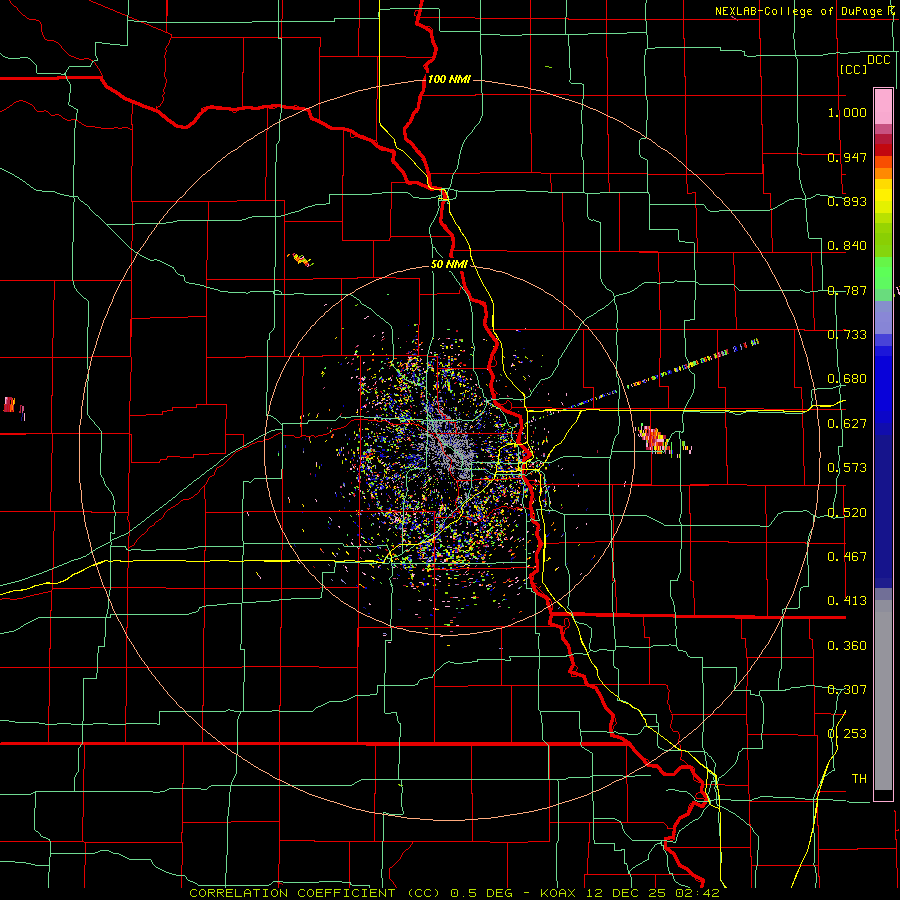Select the 0.573 legend value
The image size is (900, 900).
tap(847, 468)
